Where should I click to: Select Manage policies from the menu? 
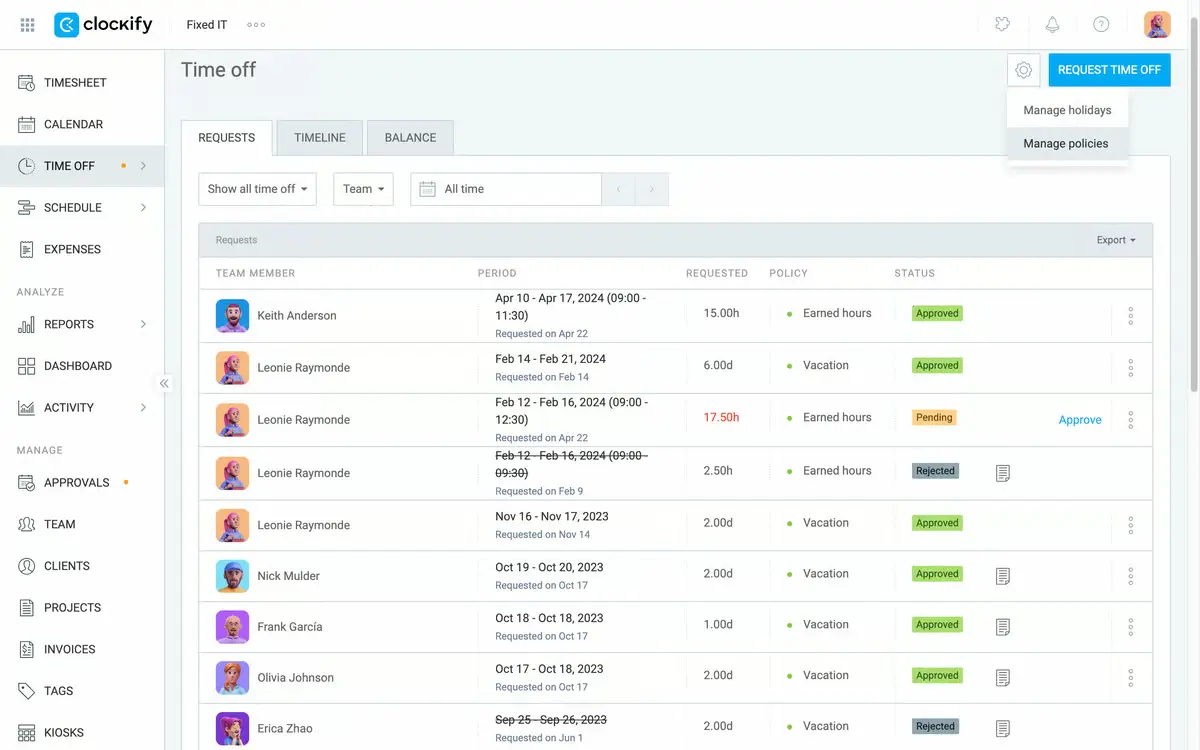click(1066, 143)
